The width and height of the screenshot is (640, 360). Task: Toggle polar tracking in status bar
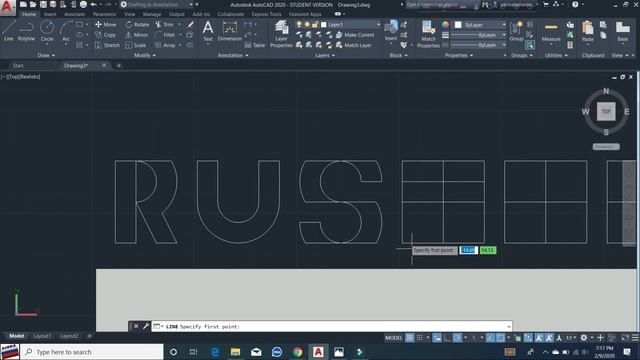[x=458, y=338]
